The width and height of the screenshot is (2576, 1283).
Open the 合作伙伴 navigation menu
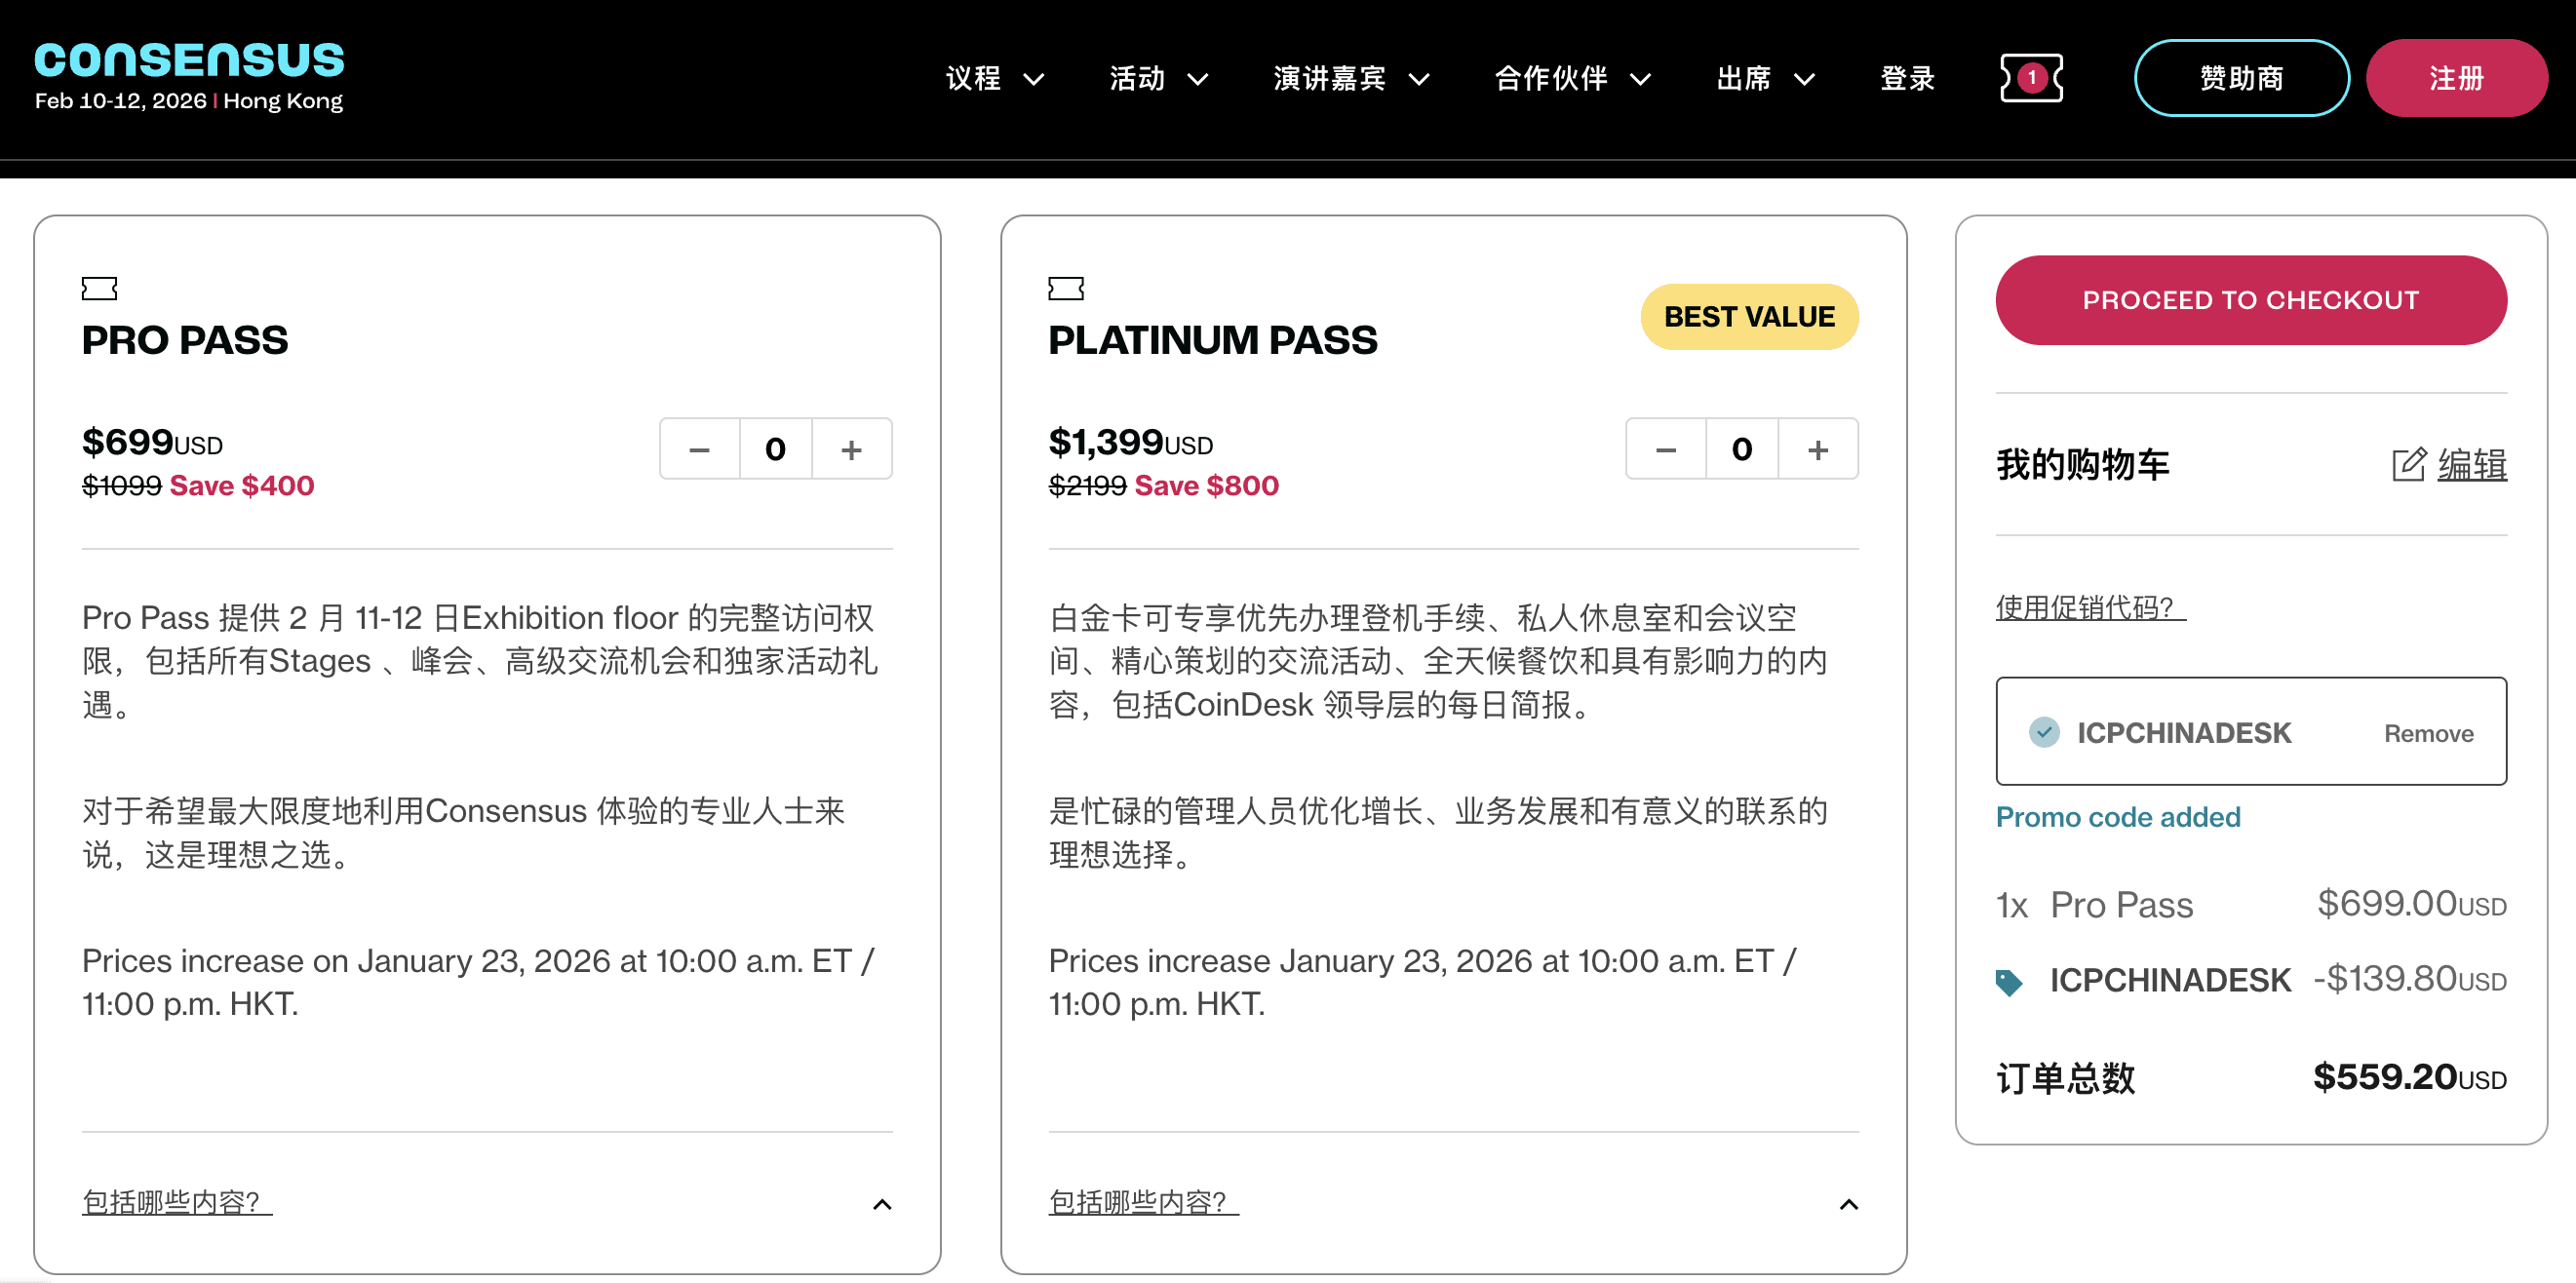coord(1571,78)
